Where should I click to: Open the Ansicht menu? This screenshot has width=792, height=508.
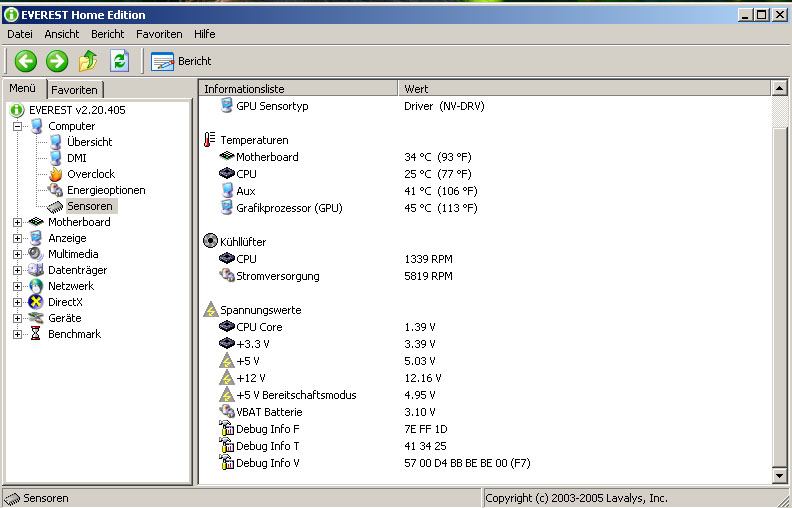coord(62,34)
